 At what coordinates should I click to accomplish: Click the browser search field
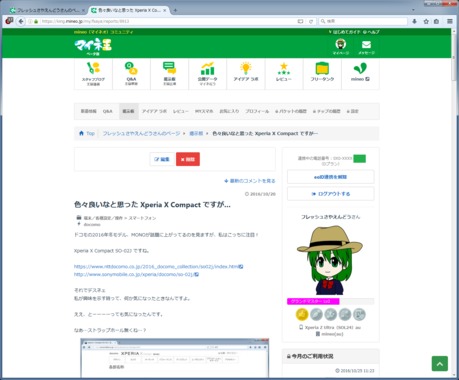(363, 21)
